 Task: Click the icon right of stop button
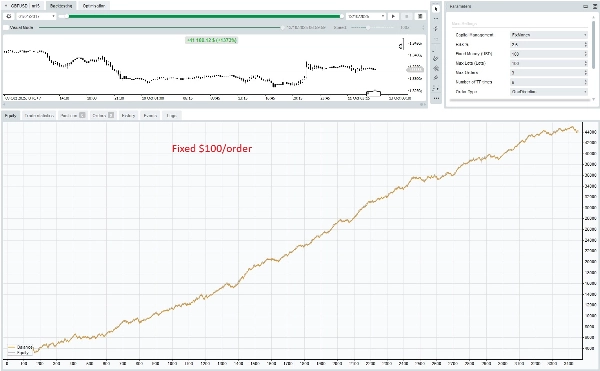click(420, 16)
